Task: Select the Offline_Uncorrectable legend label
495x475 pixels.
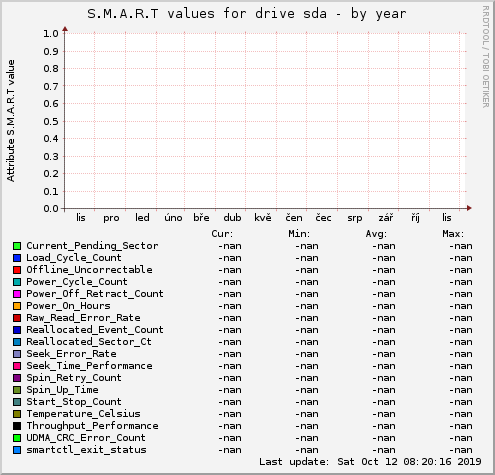Action: pos(89,270)
